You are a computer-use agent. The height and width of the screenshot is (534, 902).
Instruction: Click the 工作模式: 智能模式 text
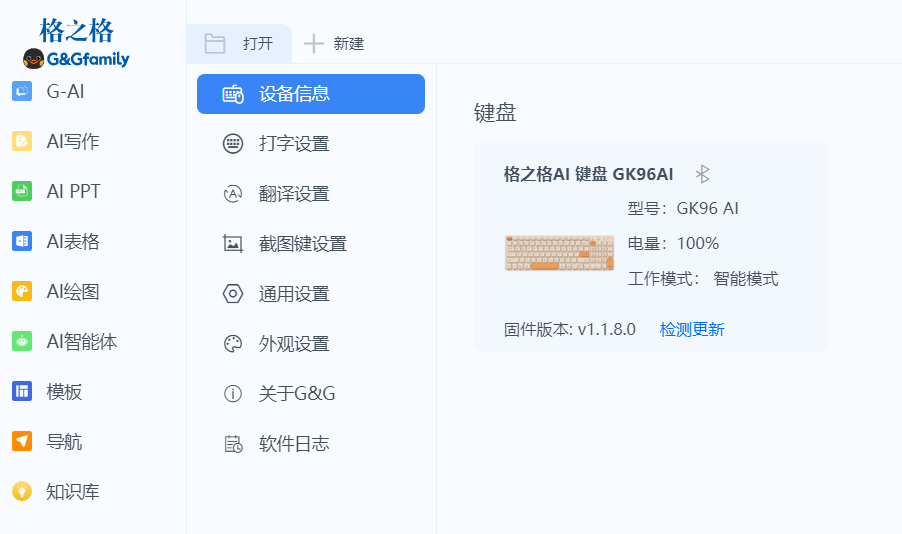(x=702, y=279)
